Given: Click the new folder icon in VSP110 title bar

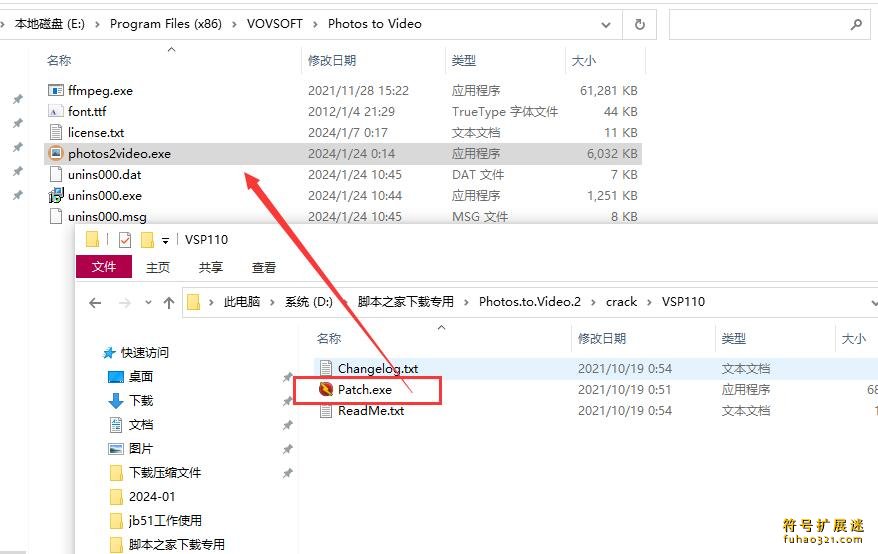Looking at the screenshot, I should tap(147, 240).
